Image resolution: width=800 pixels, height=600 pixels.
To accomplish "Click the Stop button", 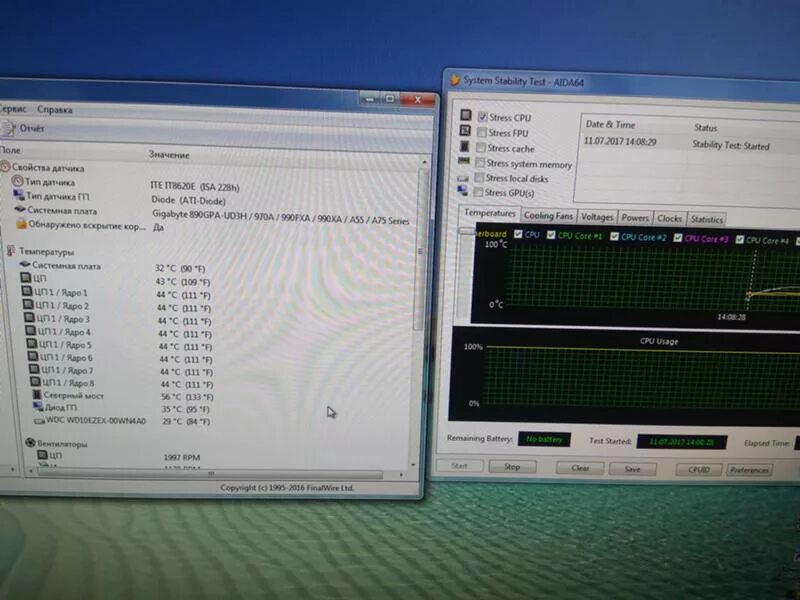I will coord(512,466).
